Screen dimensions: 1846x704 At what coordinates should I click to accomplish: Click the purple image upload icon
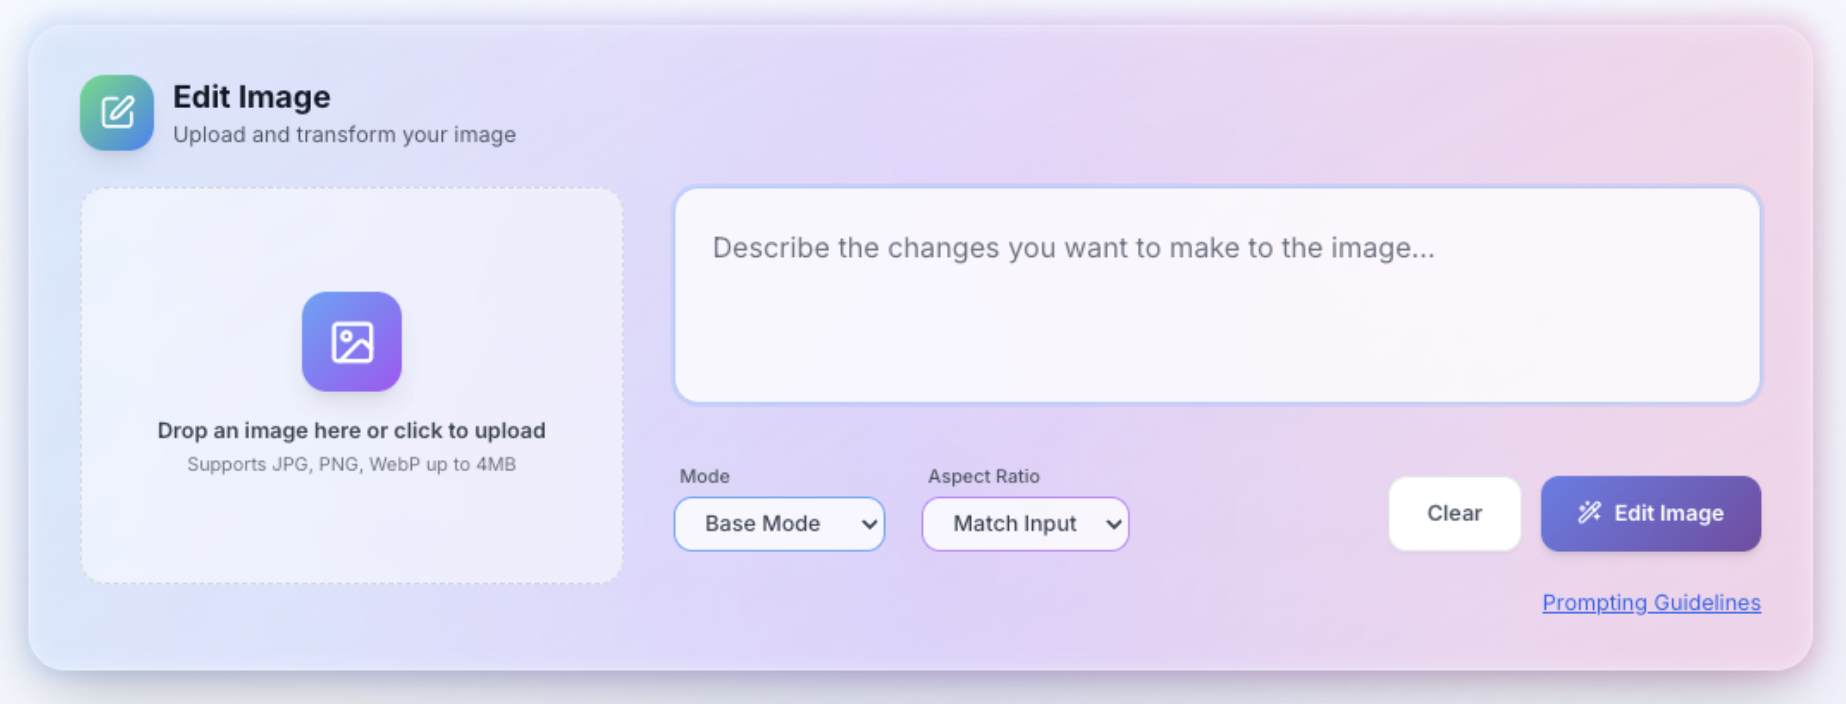click(x=352, y=342)
